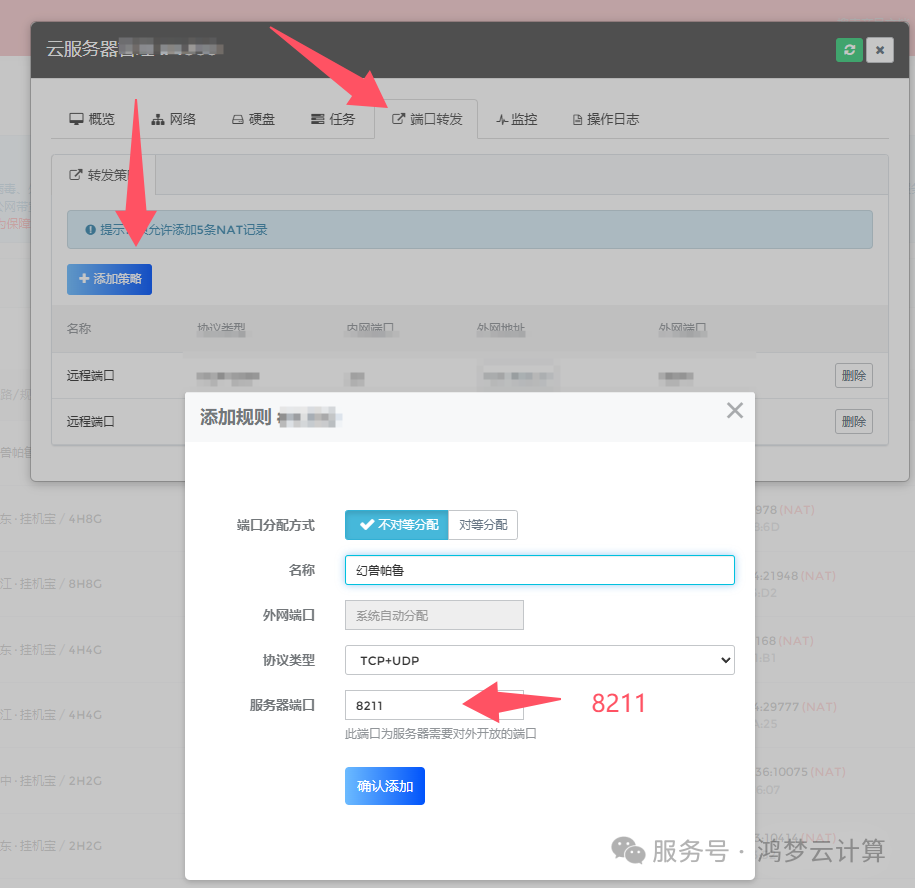
Task: Click the 转发策略 sub-tab
Action: 103,174
